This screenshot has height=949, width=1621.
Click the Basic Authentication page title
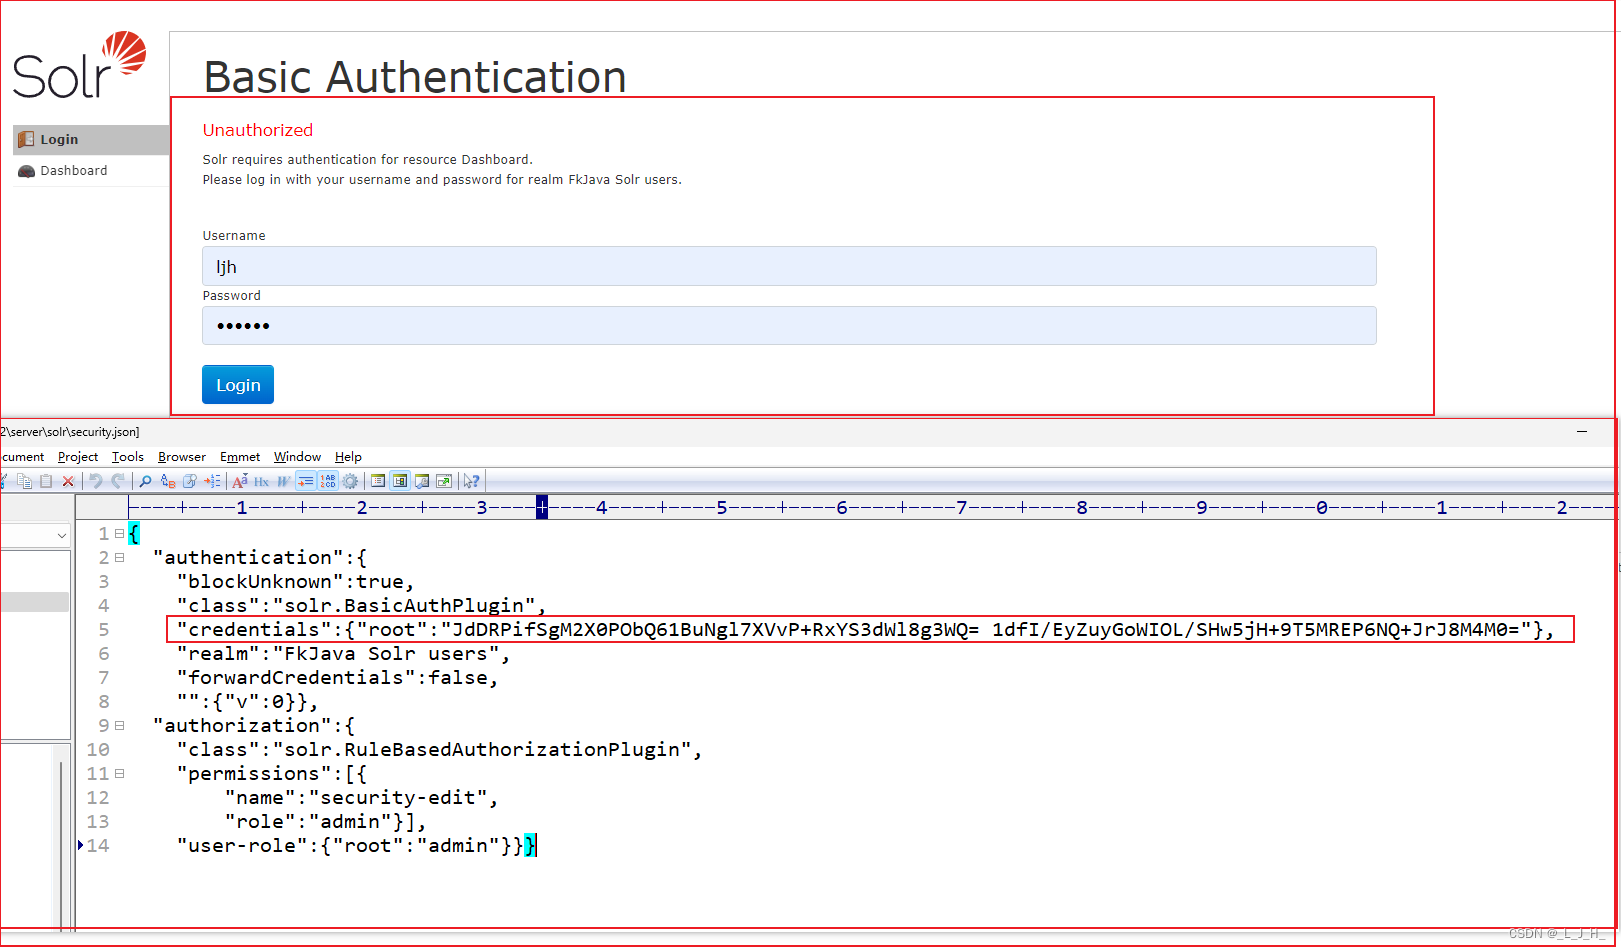pyautogui.click(x=415, y=77)
